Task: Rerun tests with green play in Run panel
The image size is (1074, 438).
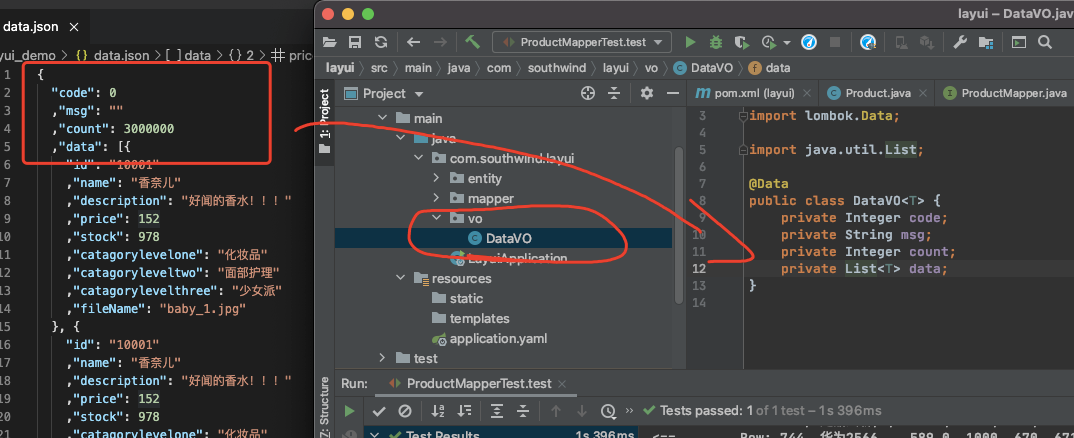Action: pyautogui.click(x=349, y=411)
